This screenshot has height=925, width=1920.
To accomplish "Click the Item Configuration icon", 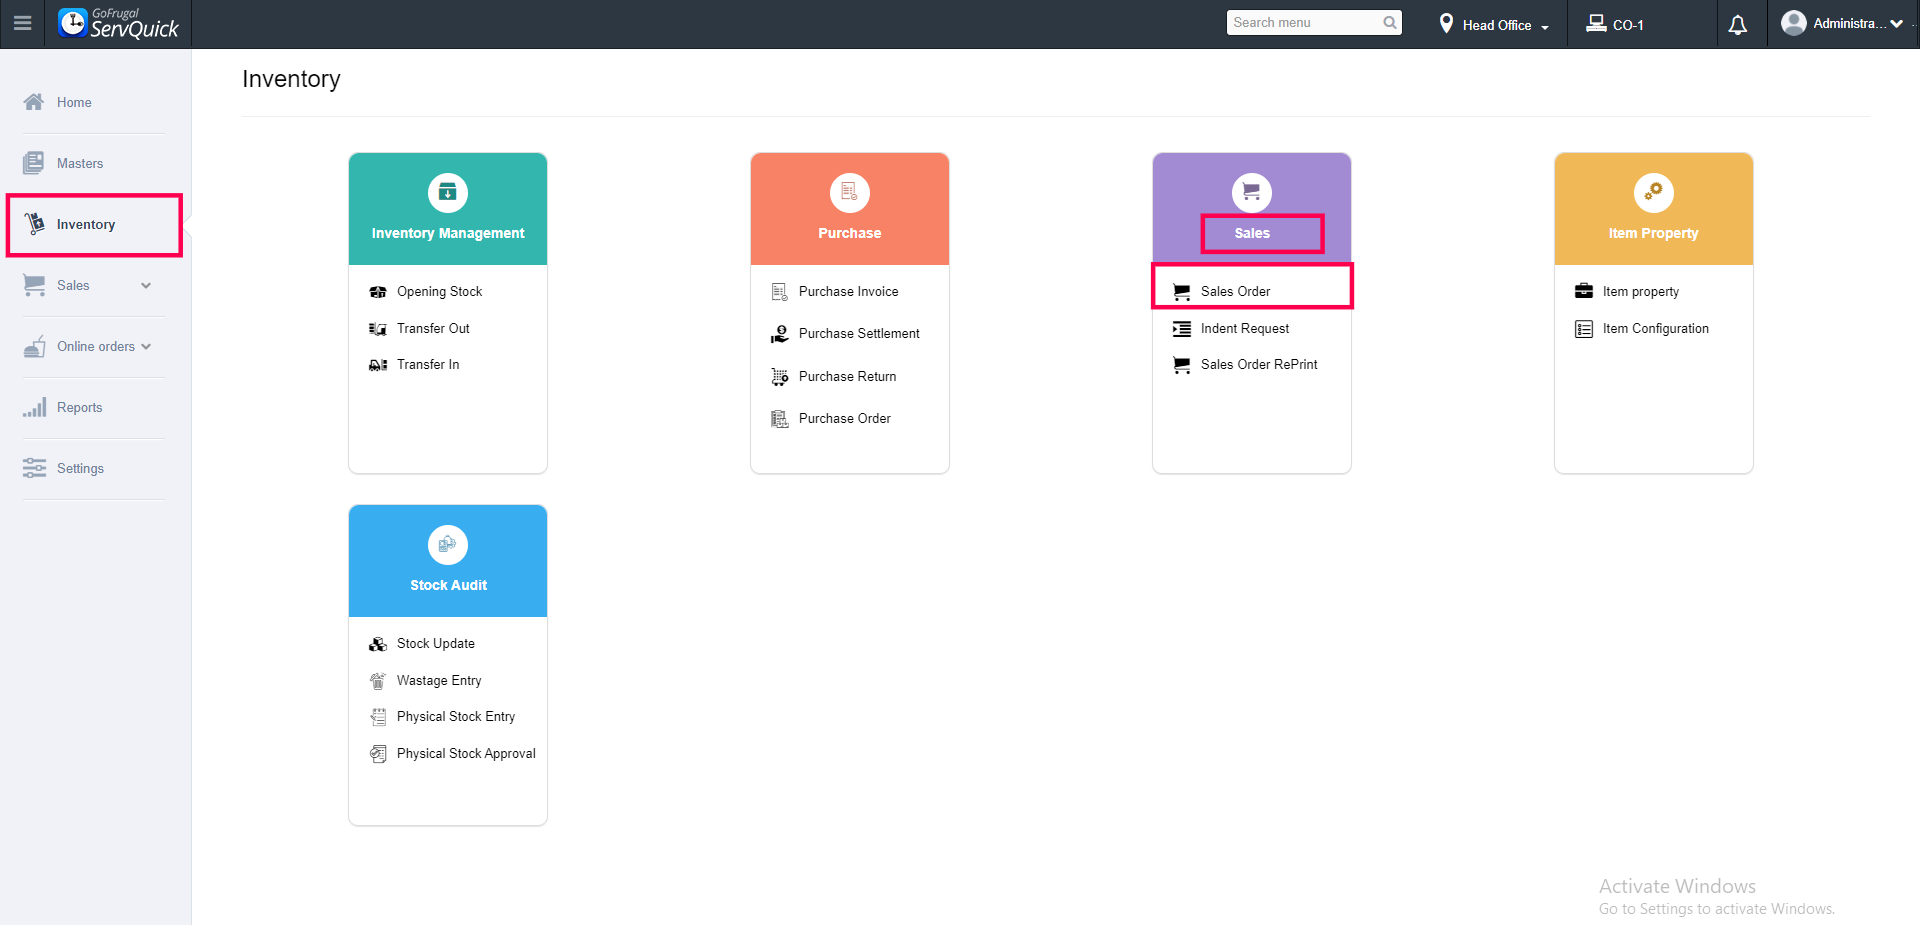I will (1584, 329).
